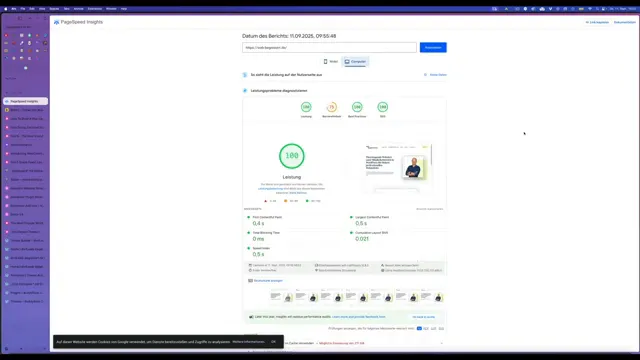Click the URL input field
The image size is (640, 360).
point(329,47)
